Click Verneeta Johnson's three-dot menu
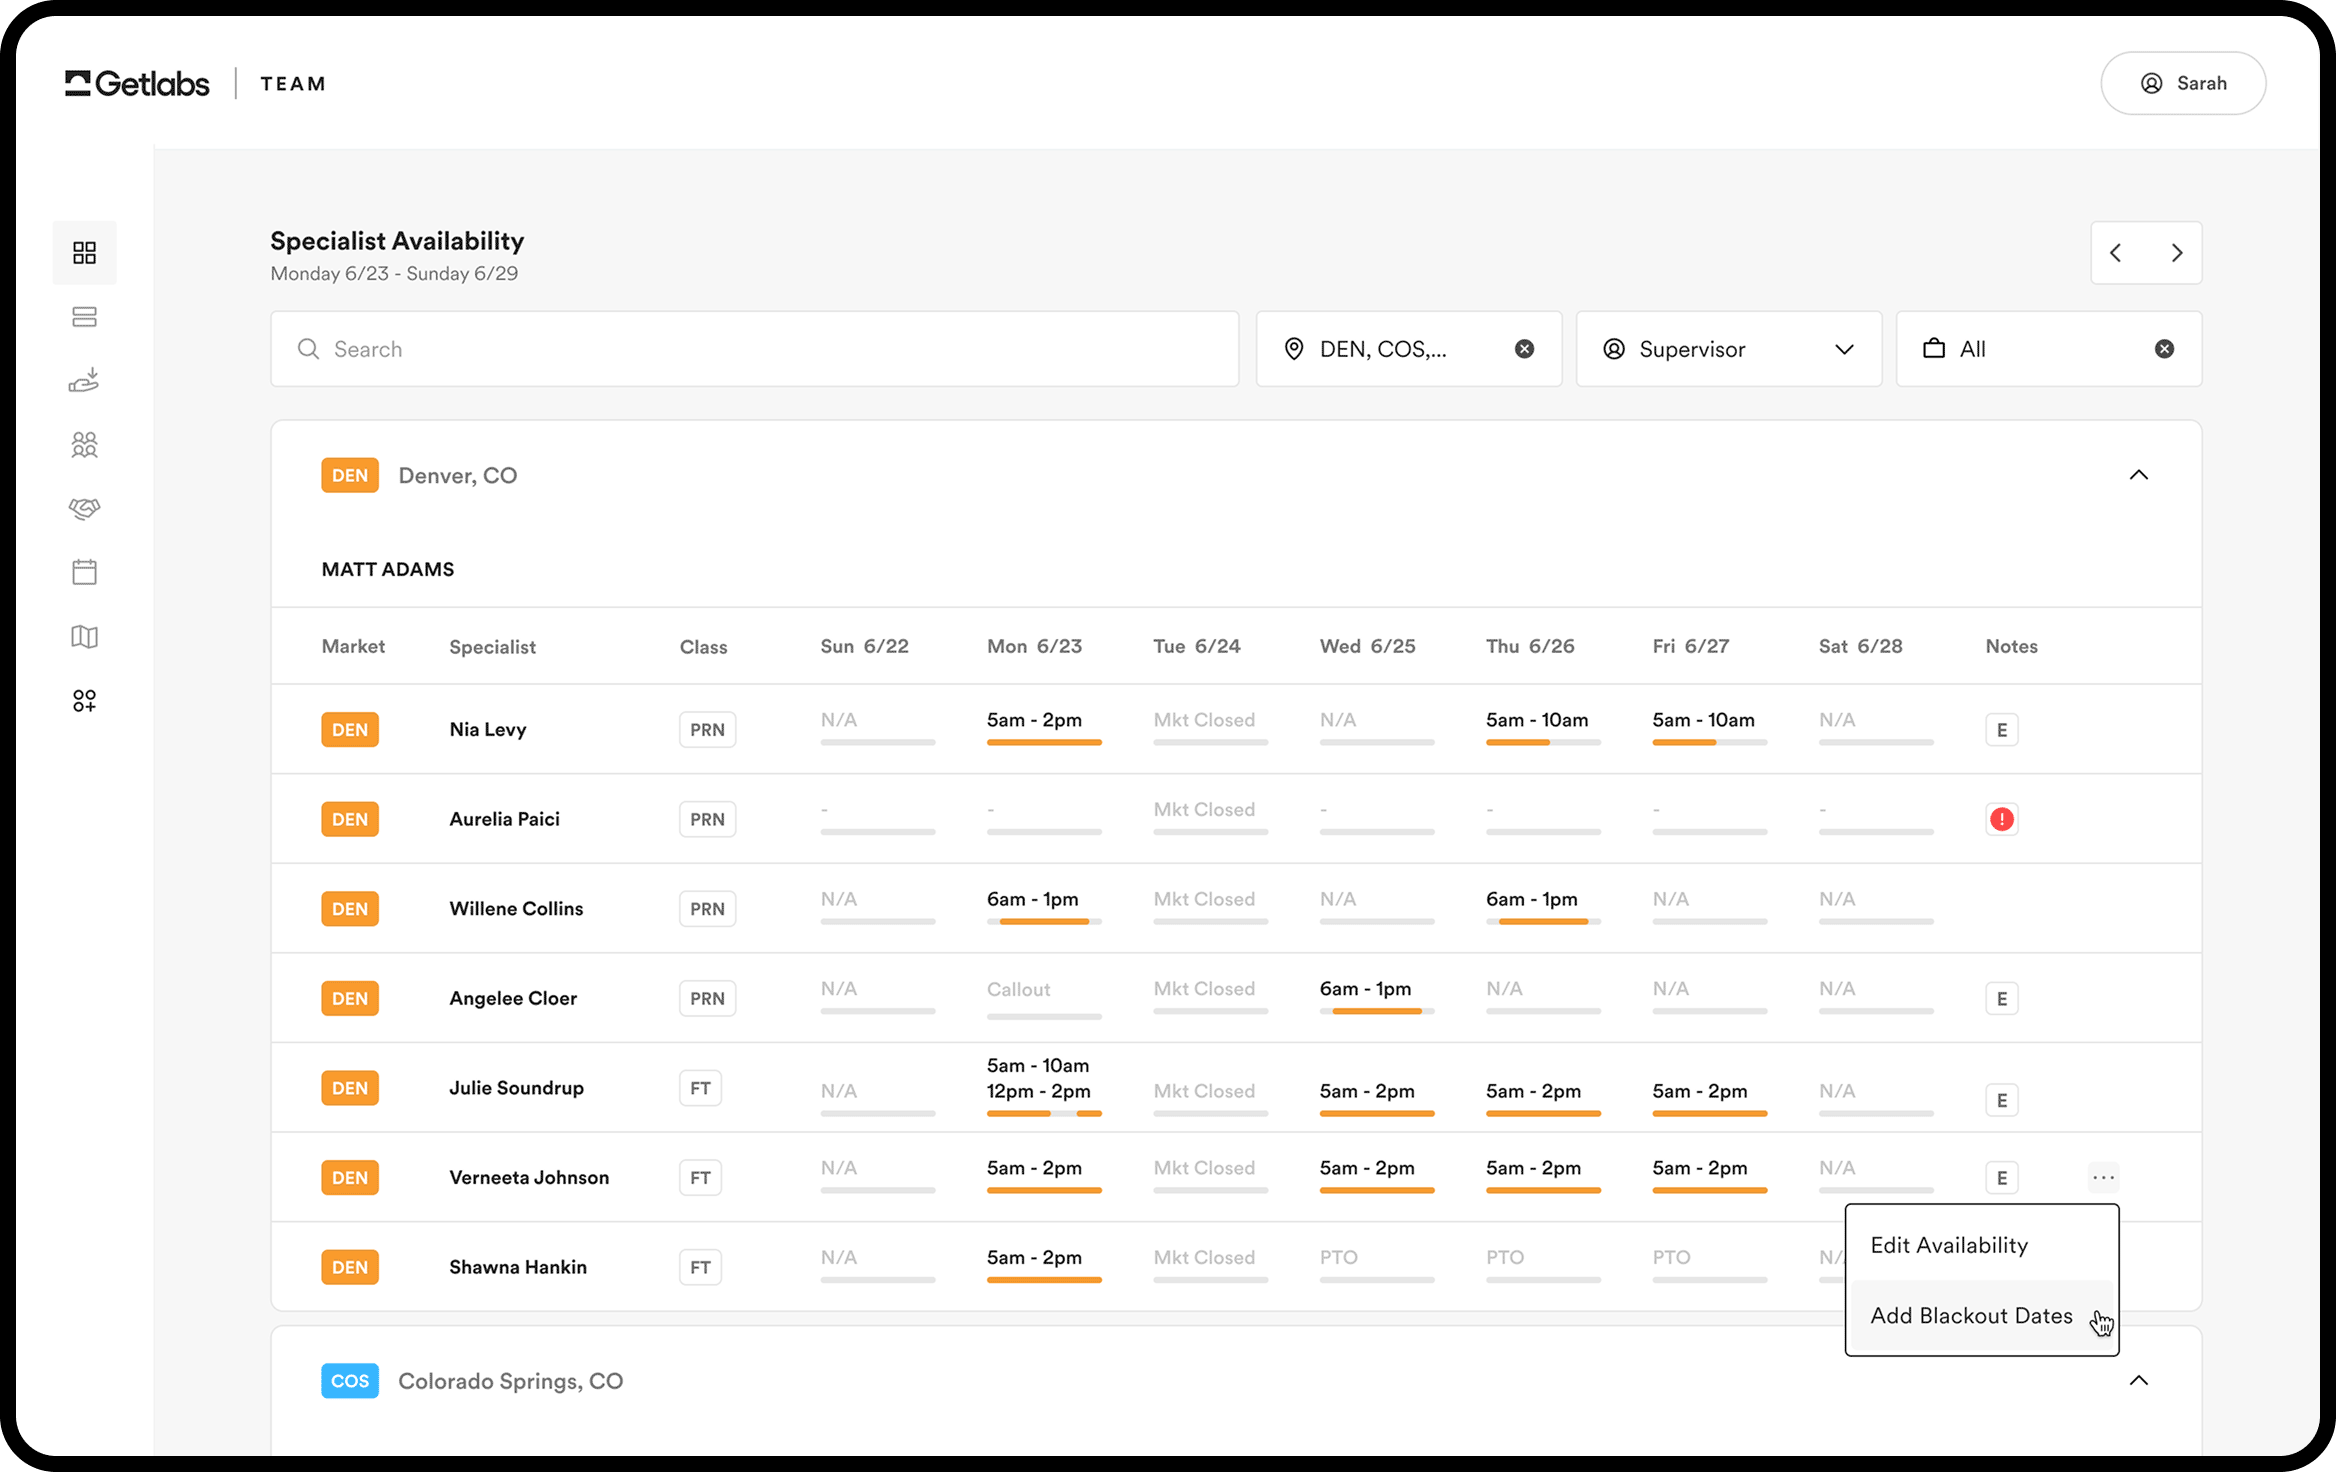The image size is (2336, 1472). pos(2103,1178)
